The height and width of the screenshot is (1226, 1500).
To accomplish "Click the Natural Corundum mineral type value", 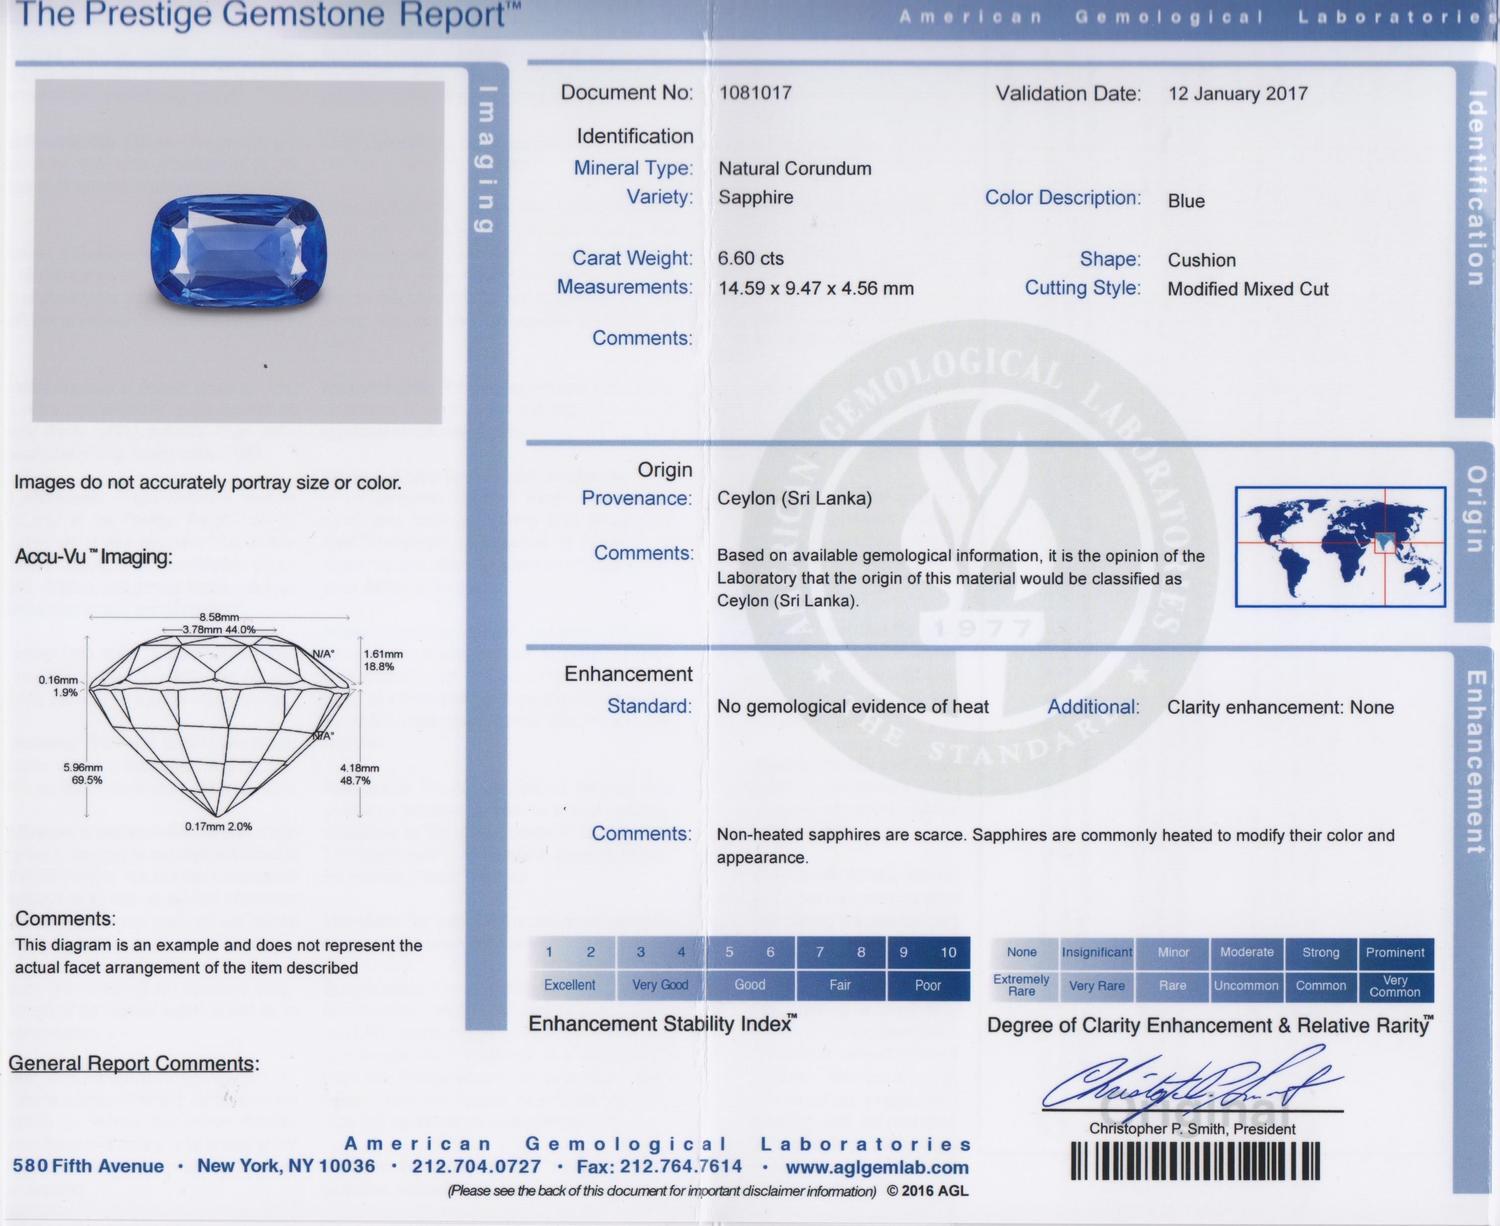I will pos(795,169).
